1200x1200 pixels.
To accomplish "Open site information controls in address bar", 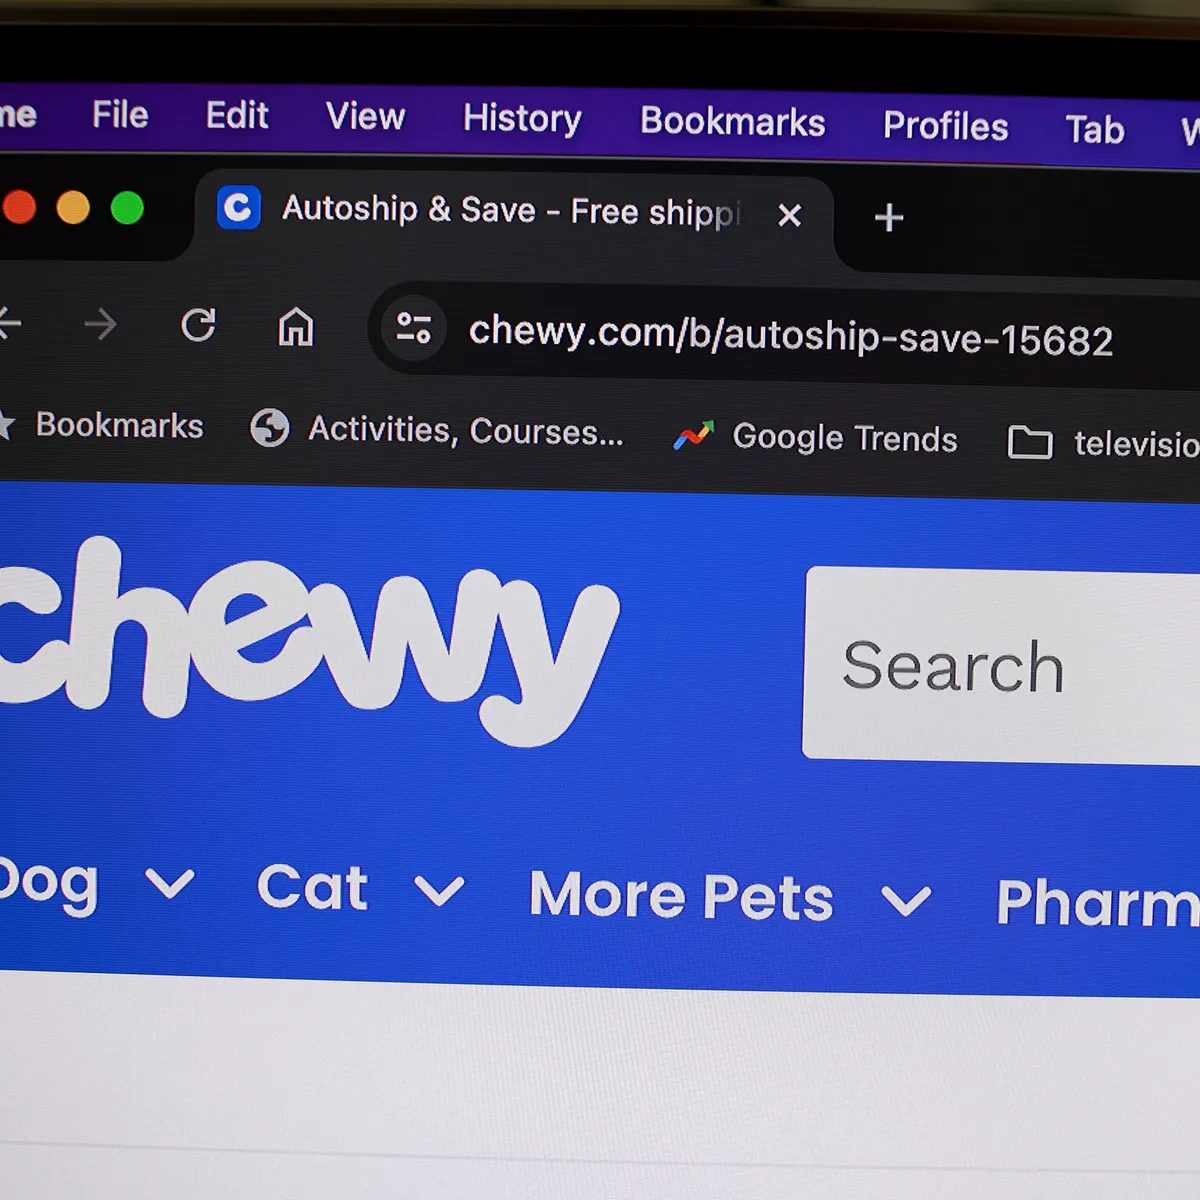I will (413, 328).
